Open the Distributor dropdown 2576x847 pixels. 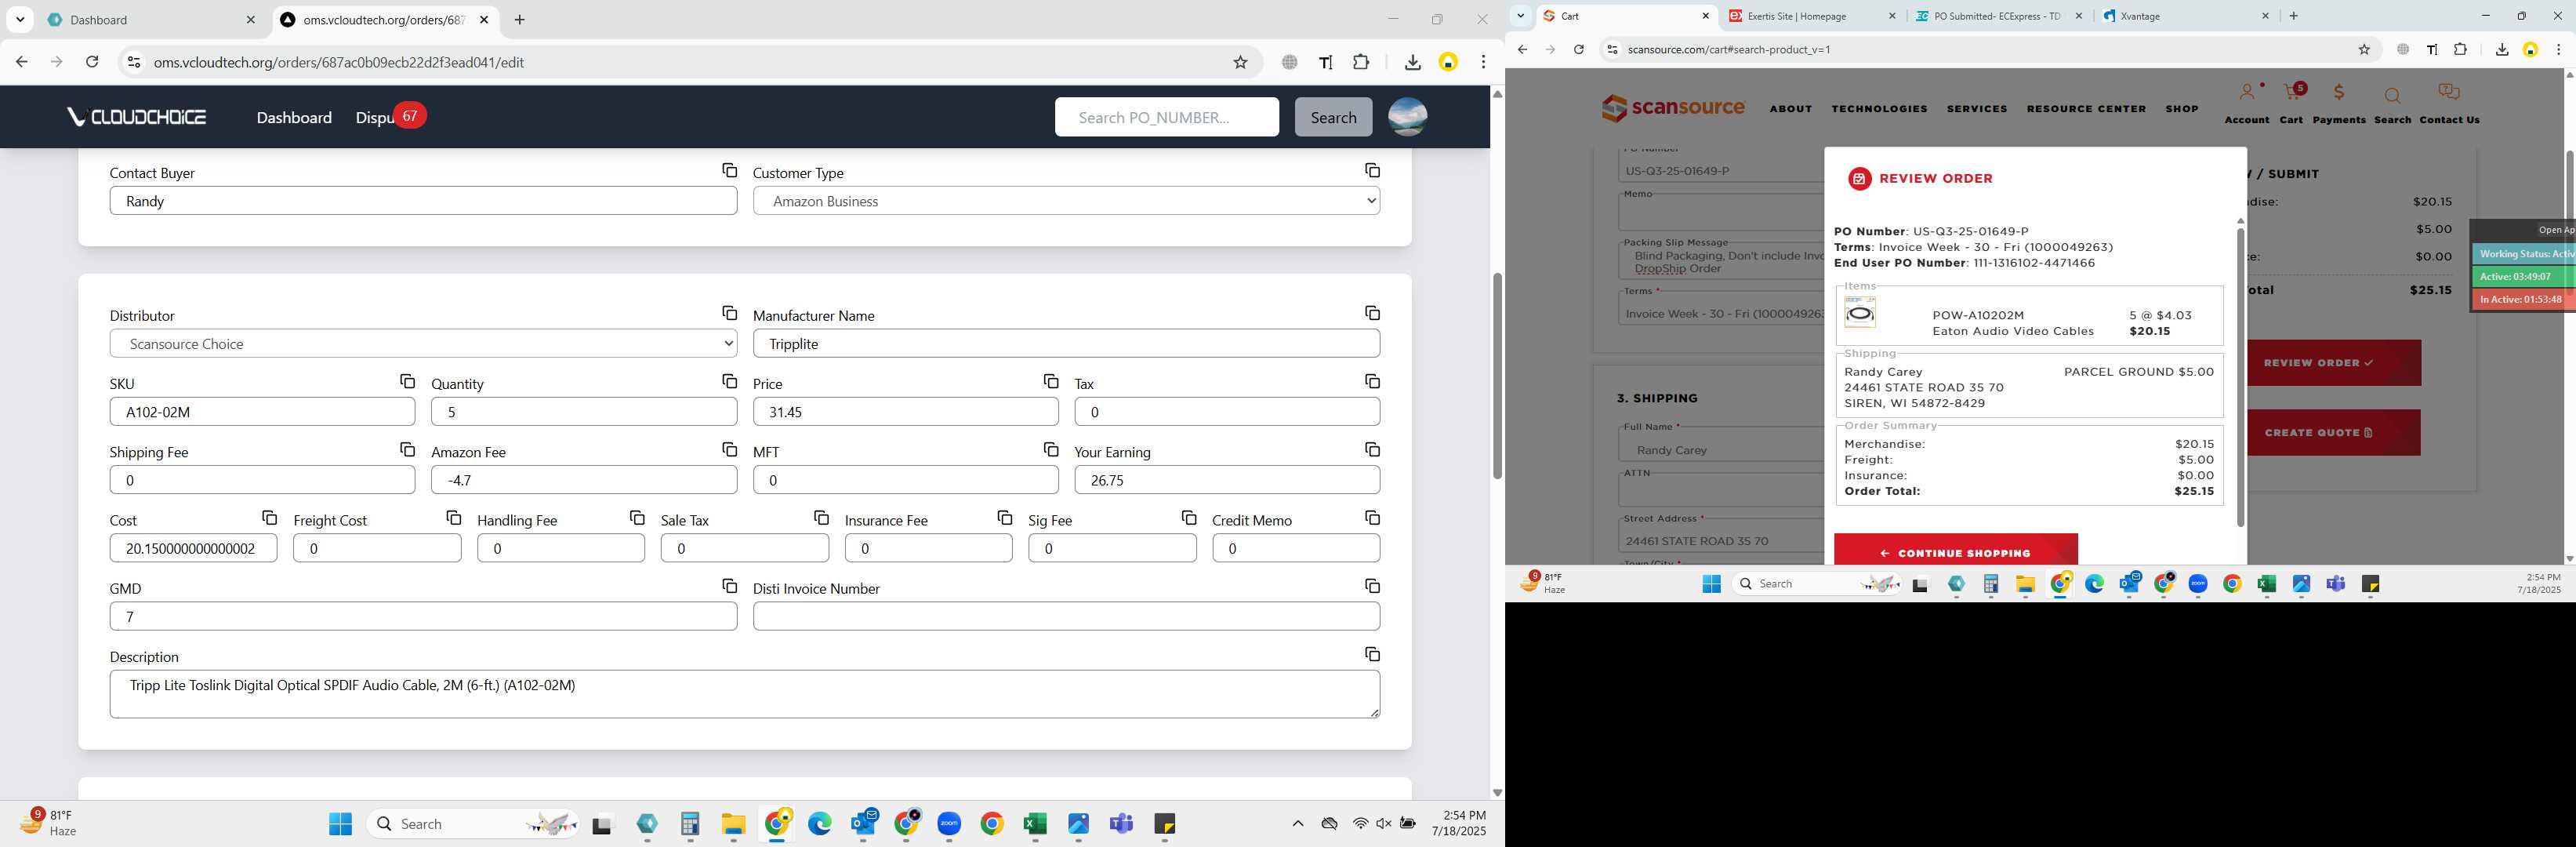[x=423, y=344]
